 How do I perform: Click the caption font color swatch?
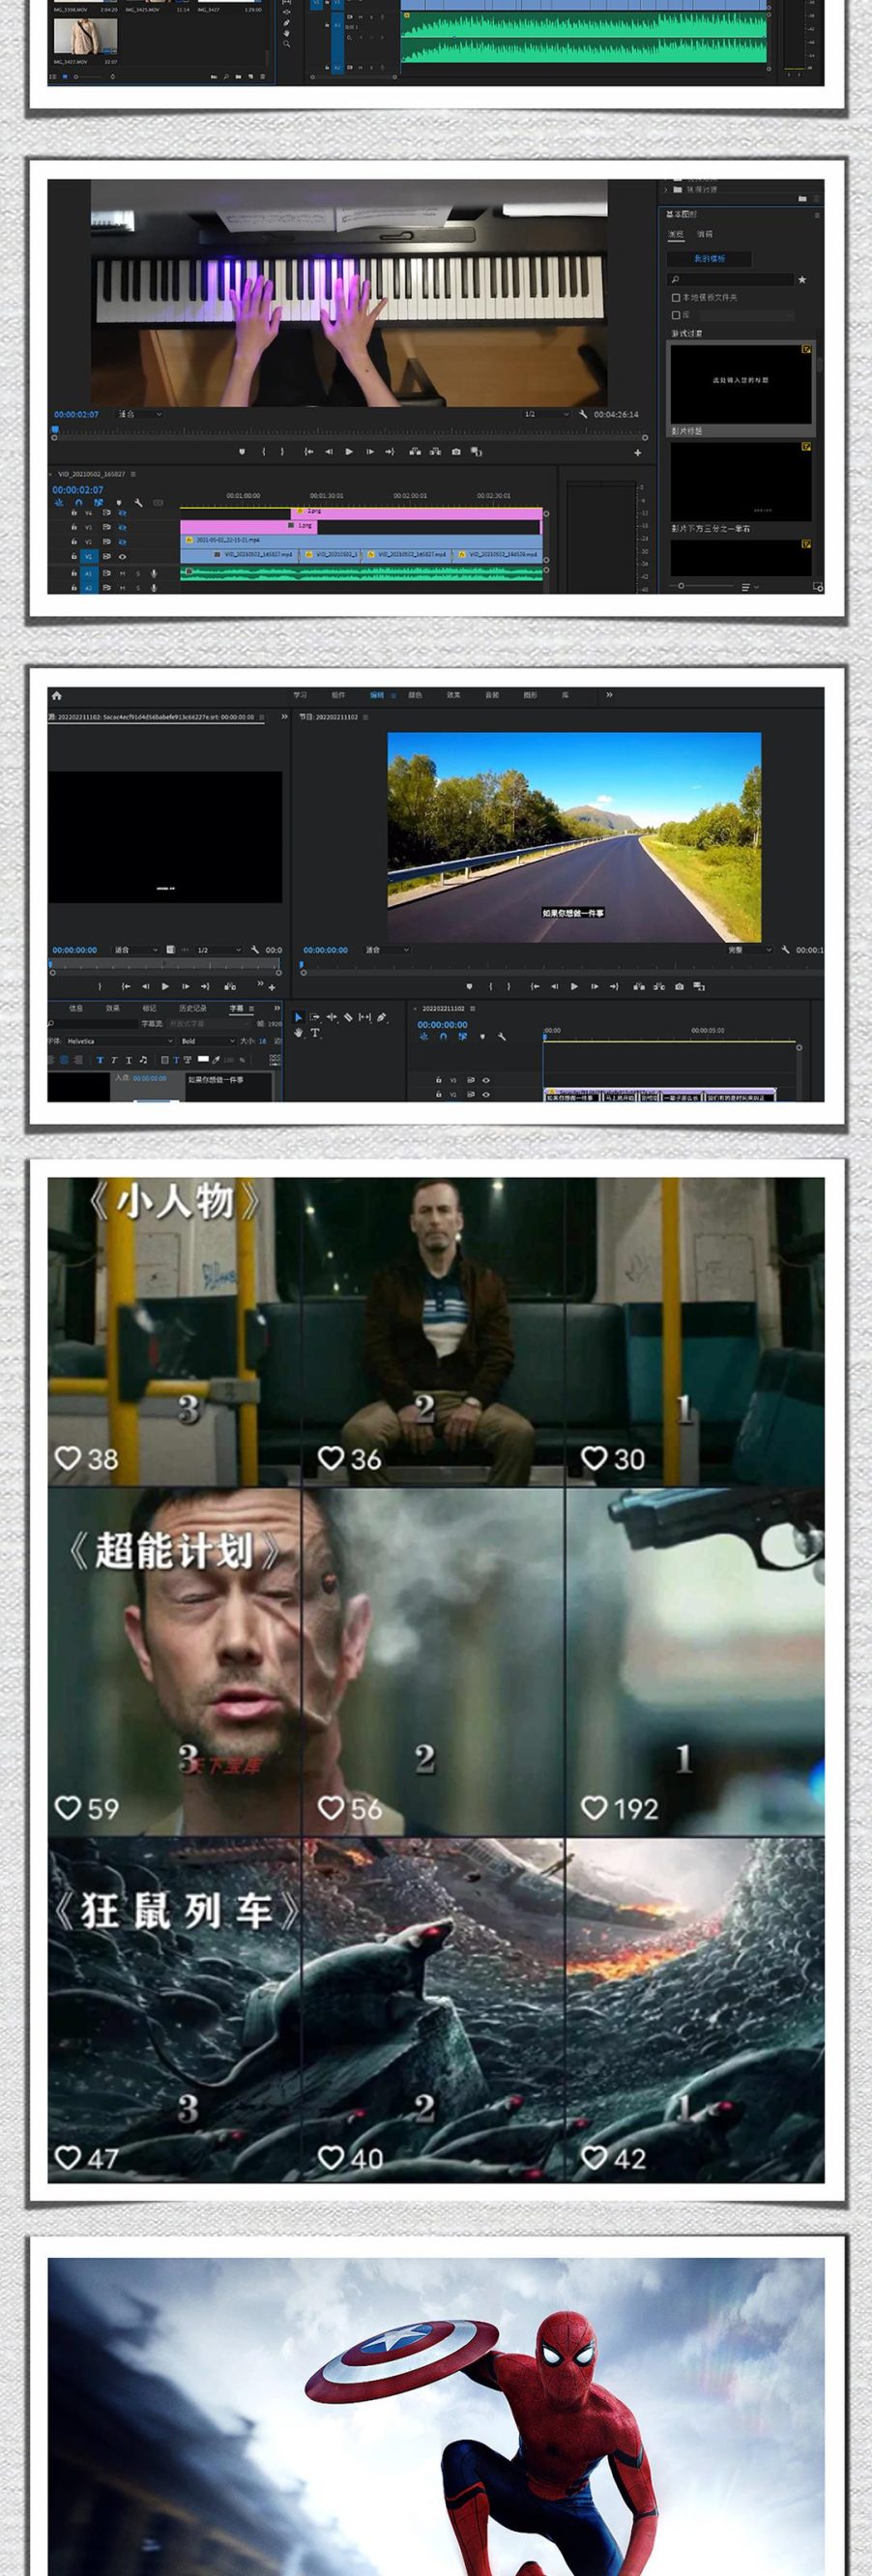pyautogui.click(x=203, y=1060)
